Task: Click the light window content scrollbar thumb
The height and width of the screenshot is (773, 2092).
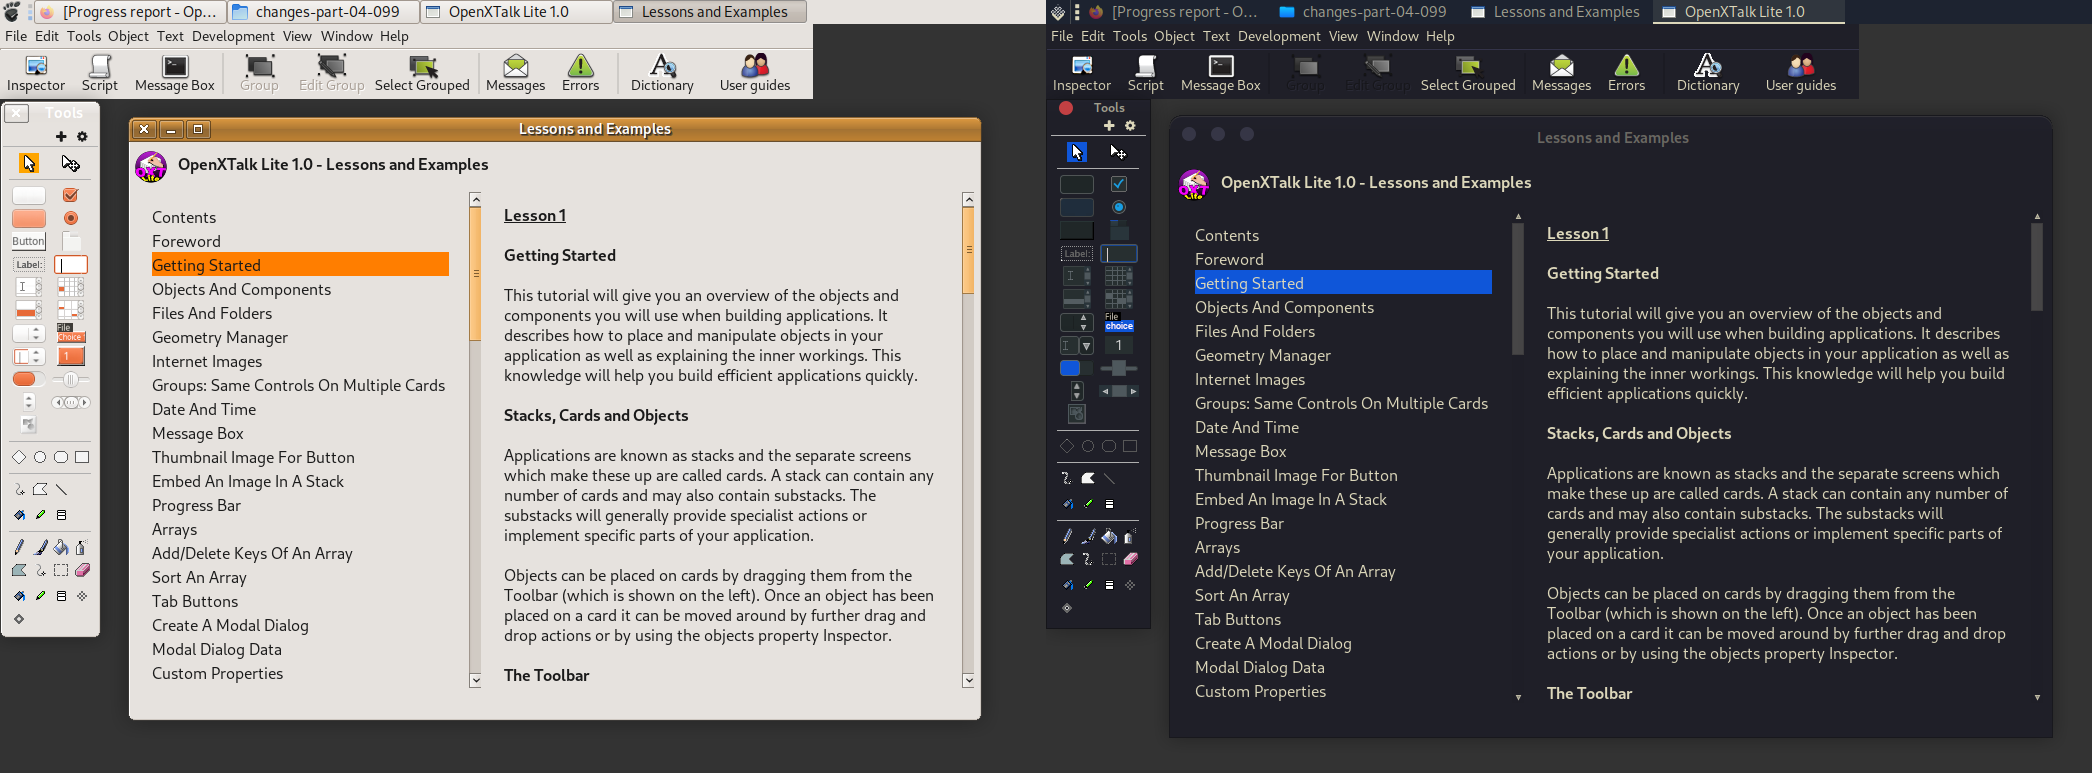Action: click(x=968, y=251)
